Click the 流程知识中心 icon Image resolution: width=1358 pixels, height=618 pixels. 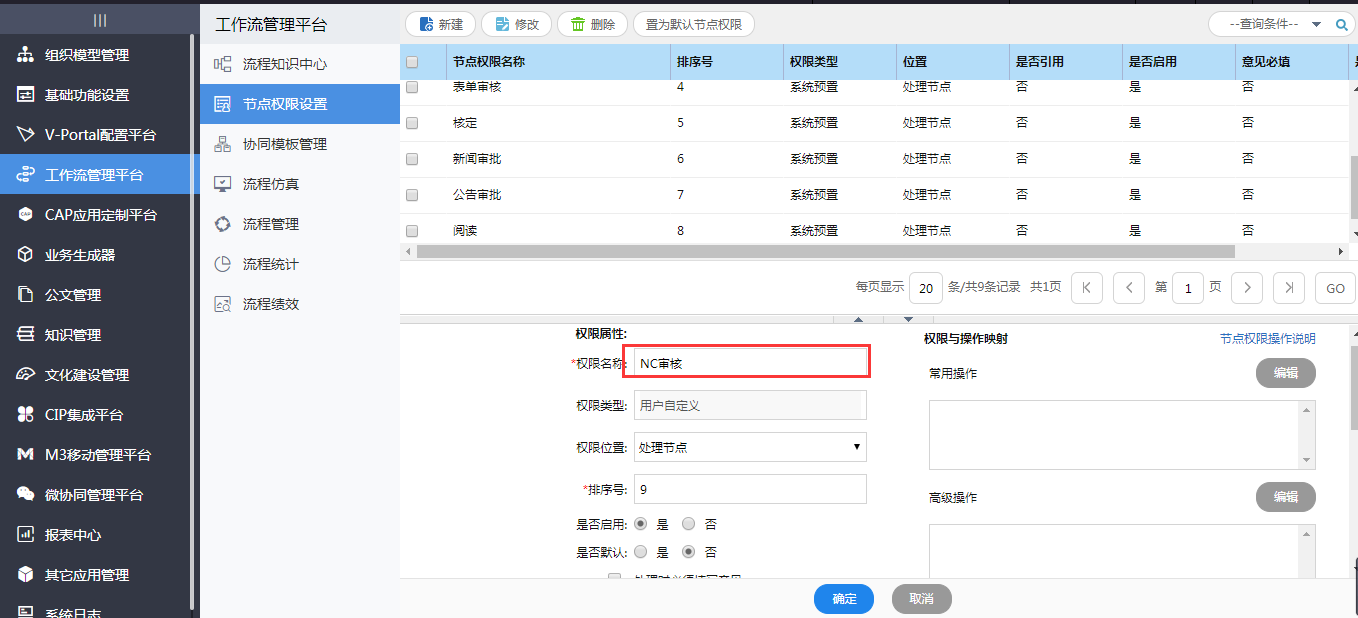click(223, 64)
